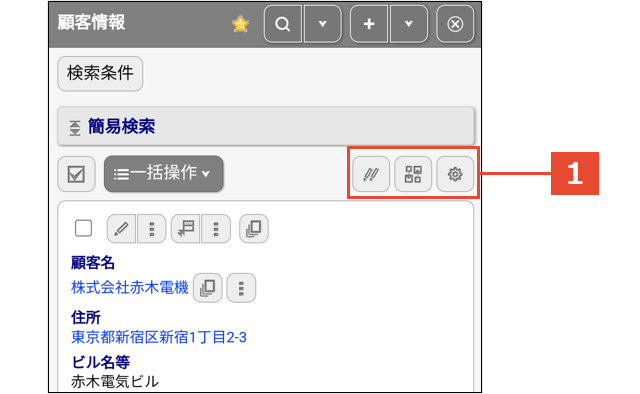
Task: Click the grid layout view icon
Action: tap(413, 174)
